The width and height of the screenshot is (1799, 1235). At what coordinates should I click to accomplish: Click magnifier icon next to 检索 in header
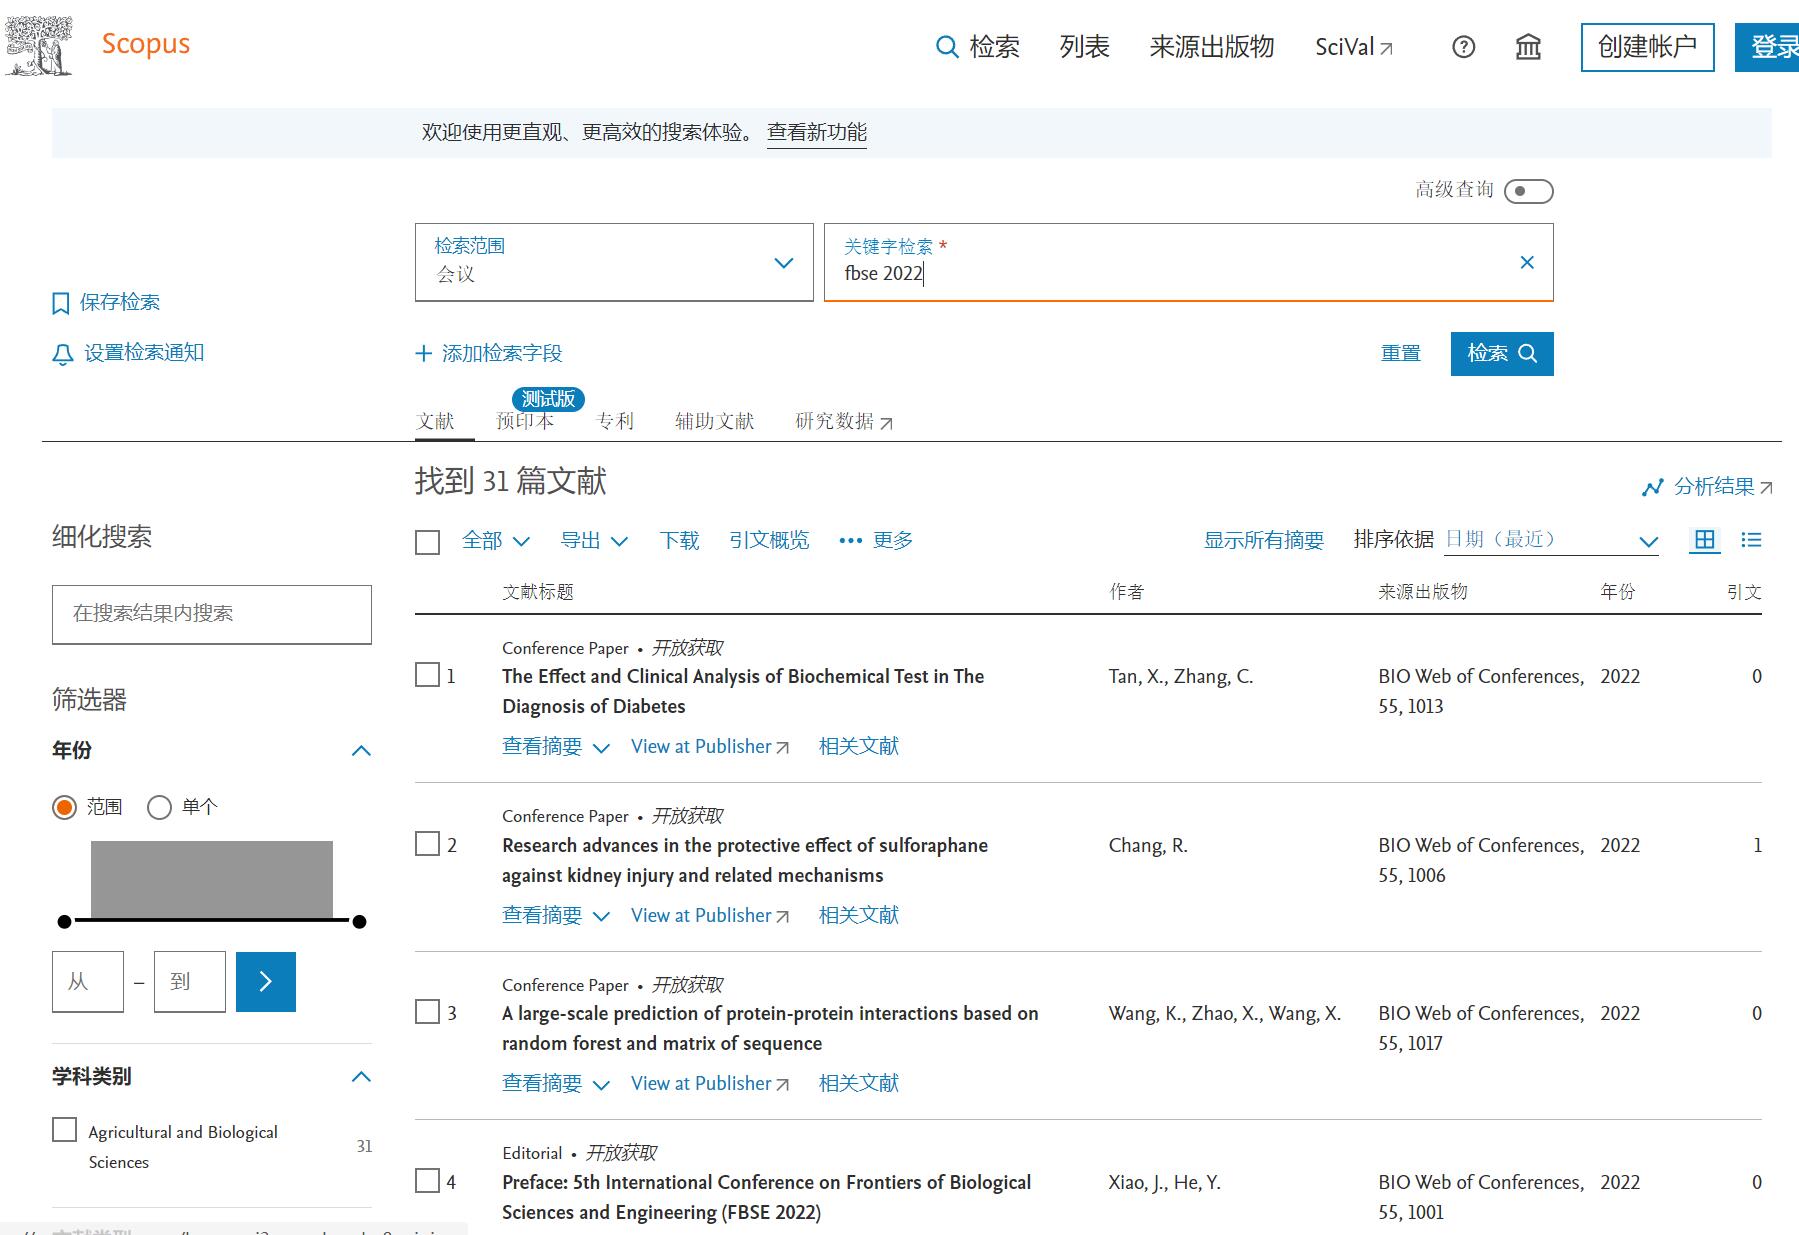click(946, 47)
